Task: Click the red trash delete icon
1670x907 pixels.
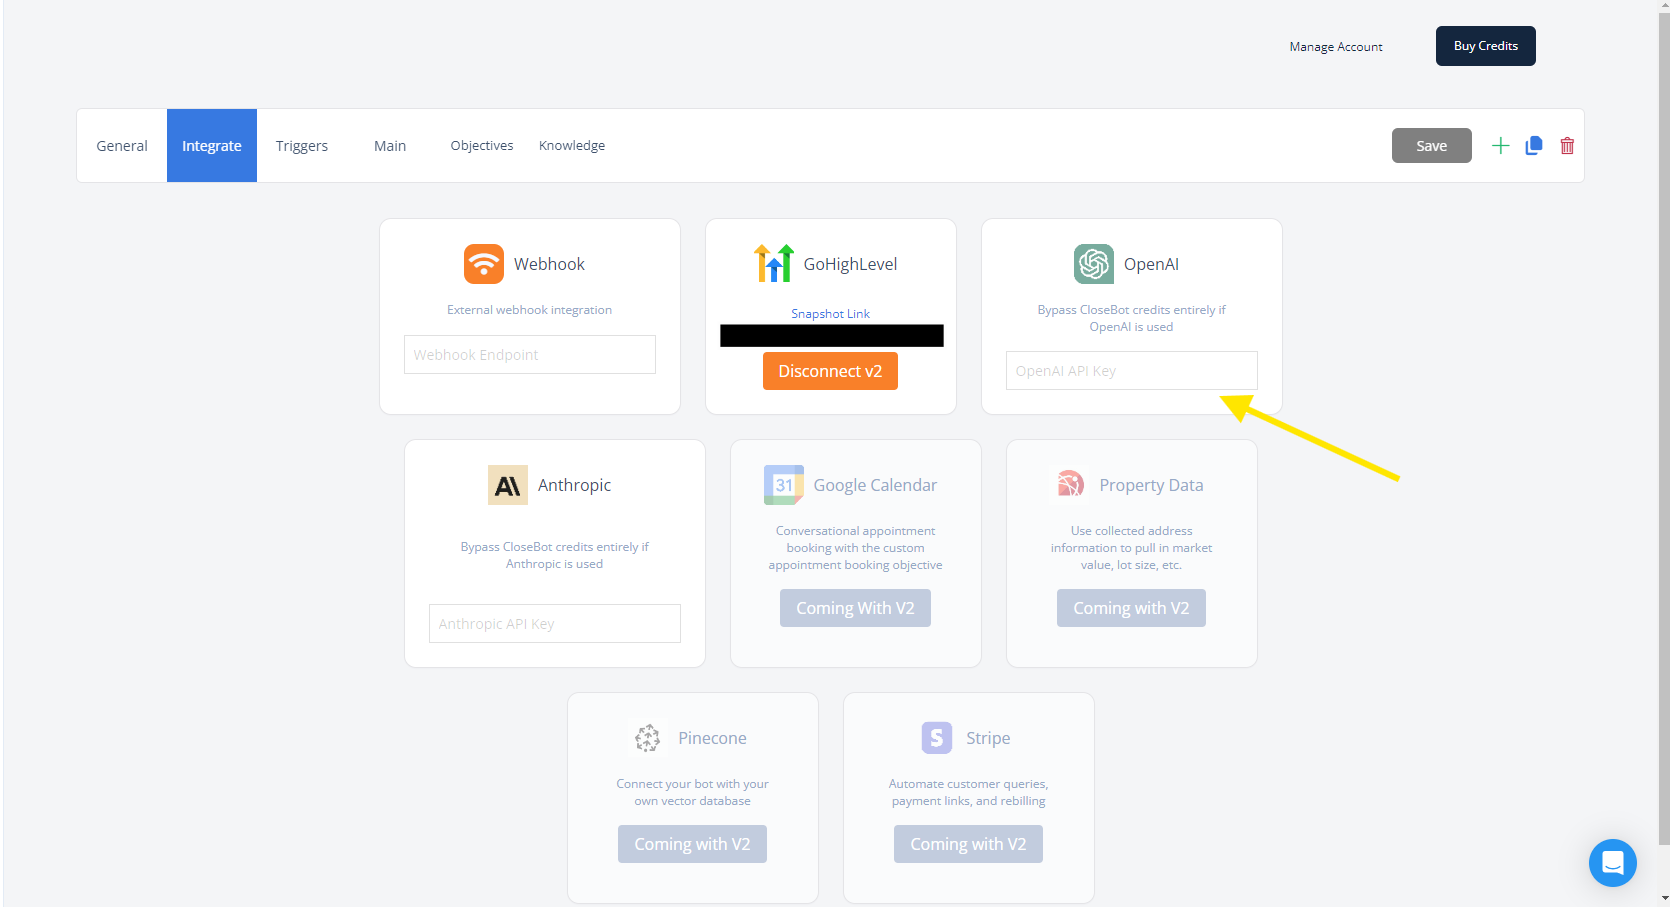Action: (1567, 146)
